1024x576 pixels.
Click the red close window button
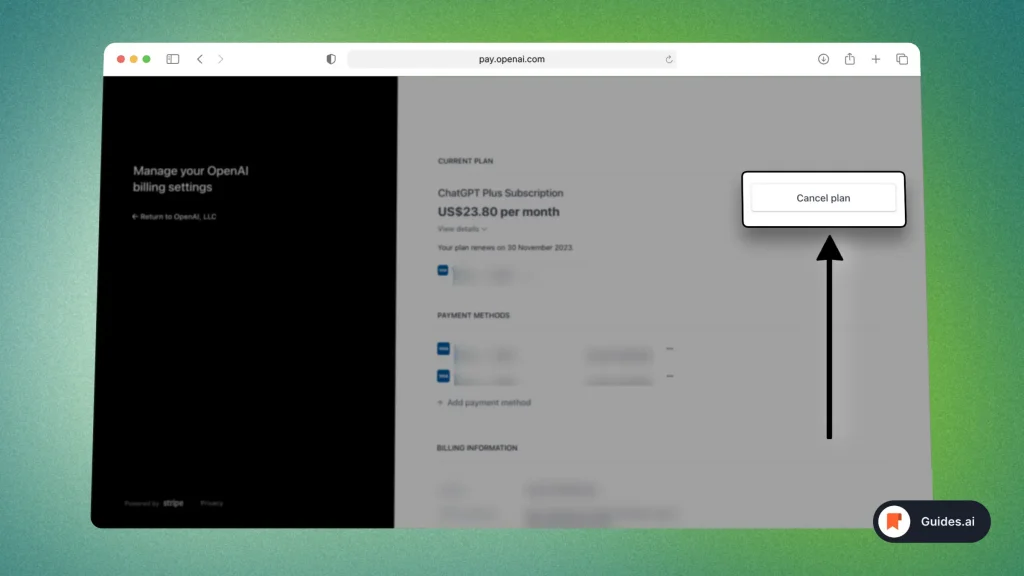[x=121, y=59]
